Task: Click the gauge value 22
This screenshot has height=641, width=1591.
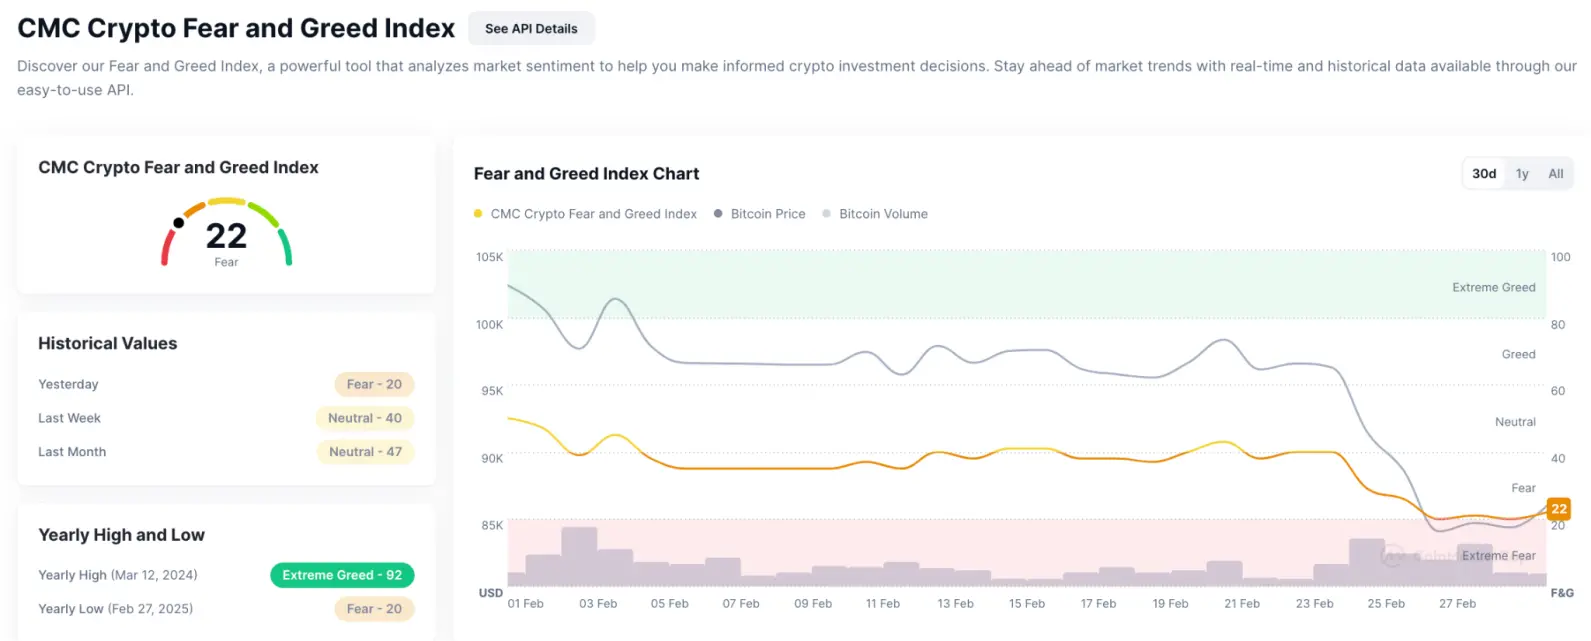Action: pyautogui.click(x=226, y=236)
